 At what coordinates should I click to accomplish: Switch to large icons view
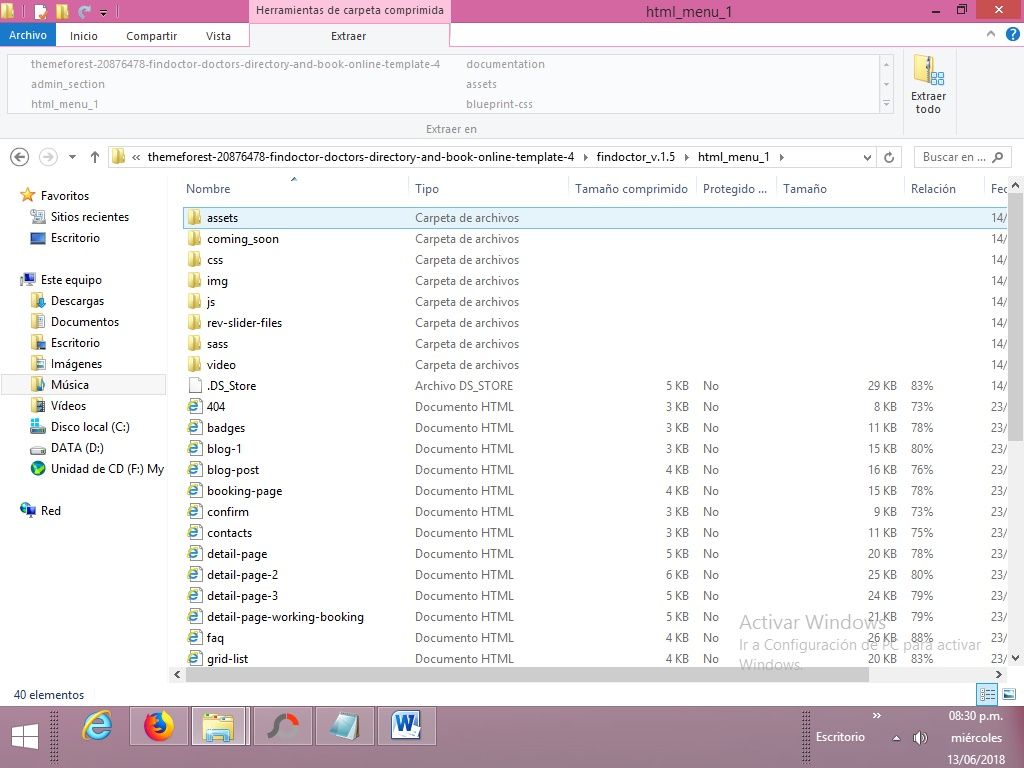click(1009, 694)
